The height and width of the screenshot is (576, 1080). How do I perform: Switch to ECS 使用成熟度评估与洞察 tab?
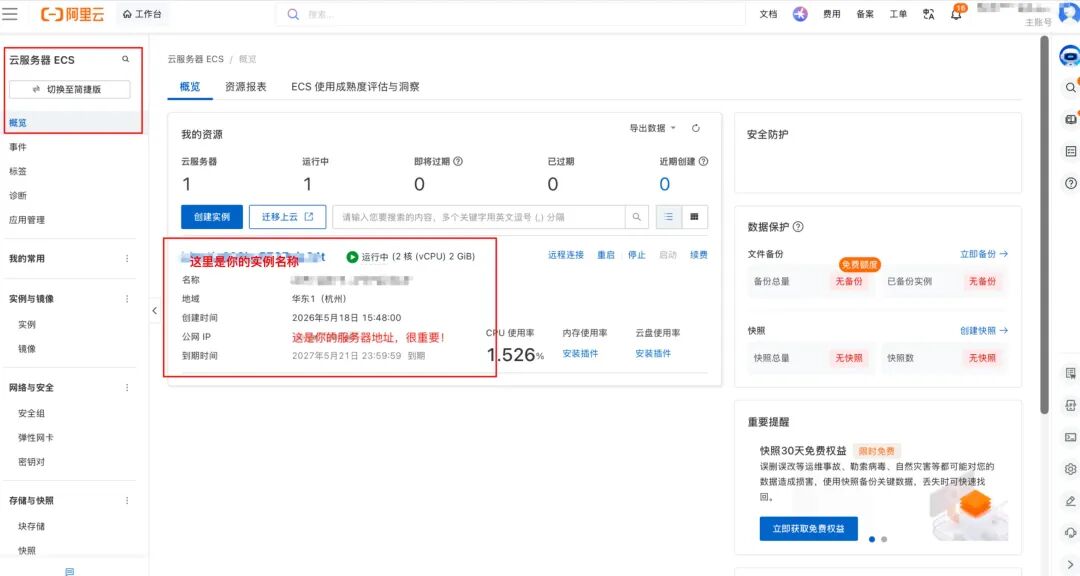[x=355, y=87]
